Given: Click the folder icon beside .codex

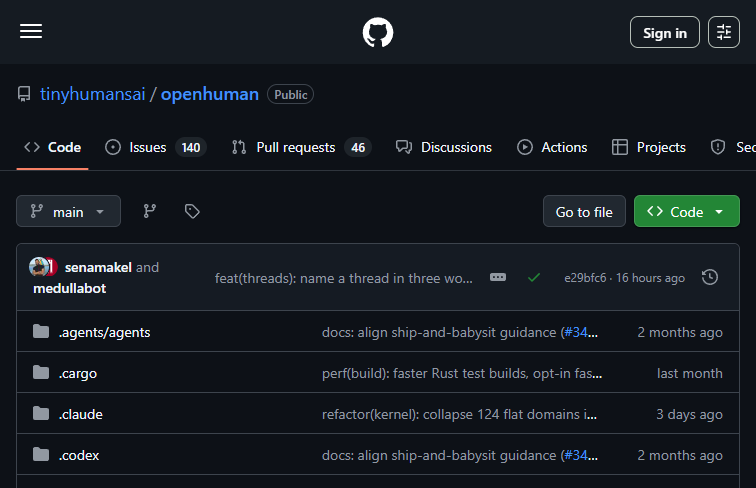Looking at the screenshot, I should pos(41,454).
